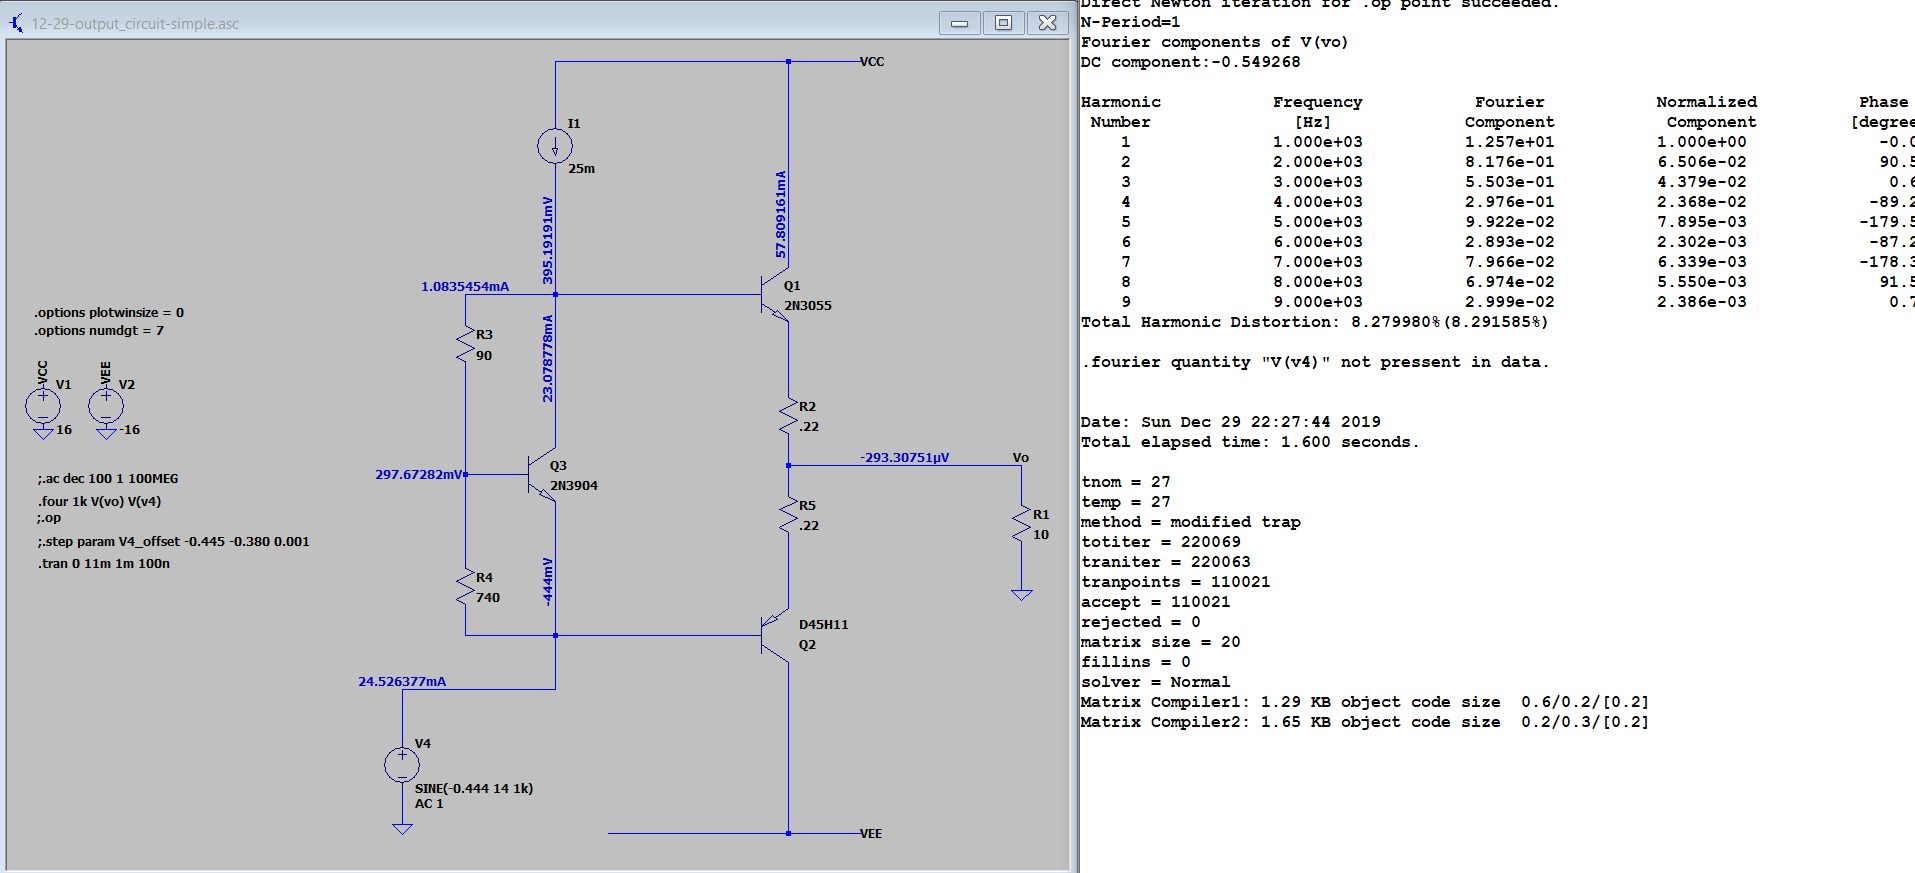Select resistor R4 symbol
This screenshot has width=1915, height=873.
(x=465, y=587)
